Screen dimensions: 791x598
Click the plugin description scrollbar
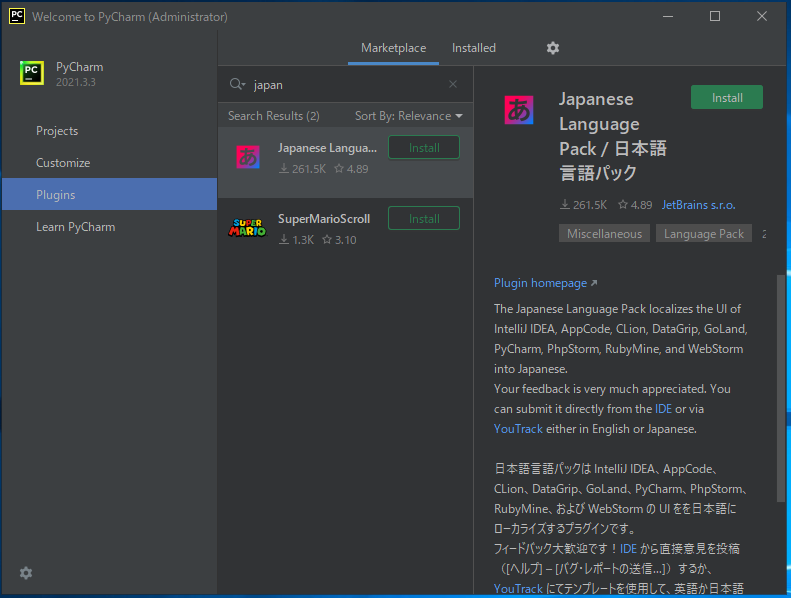781,389
